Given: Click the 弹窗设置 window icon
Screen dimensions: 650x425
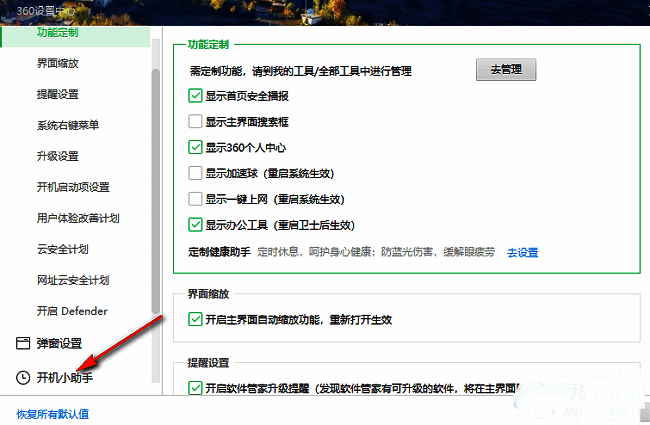Looking at the screenshot, I should tap(23, 344).
